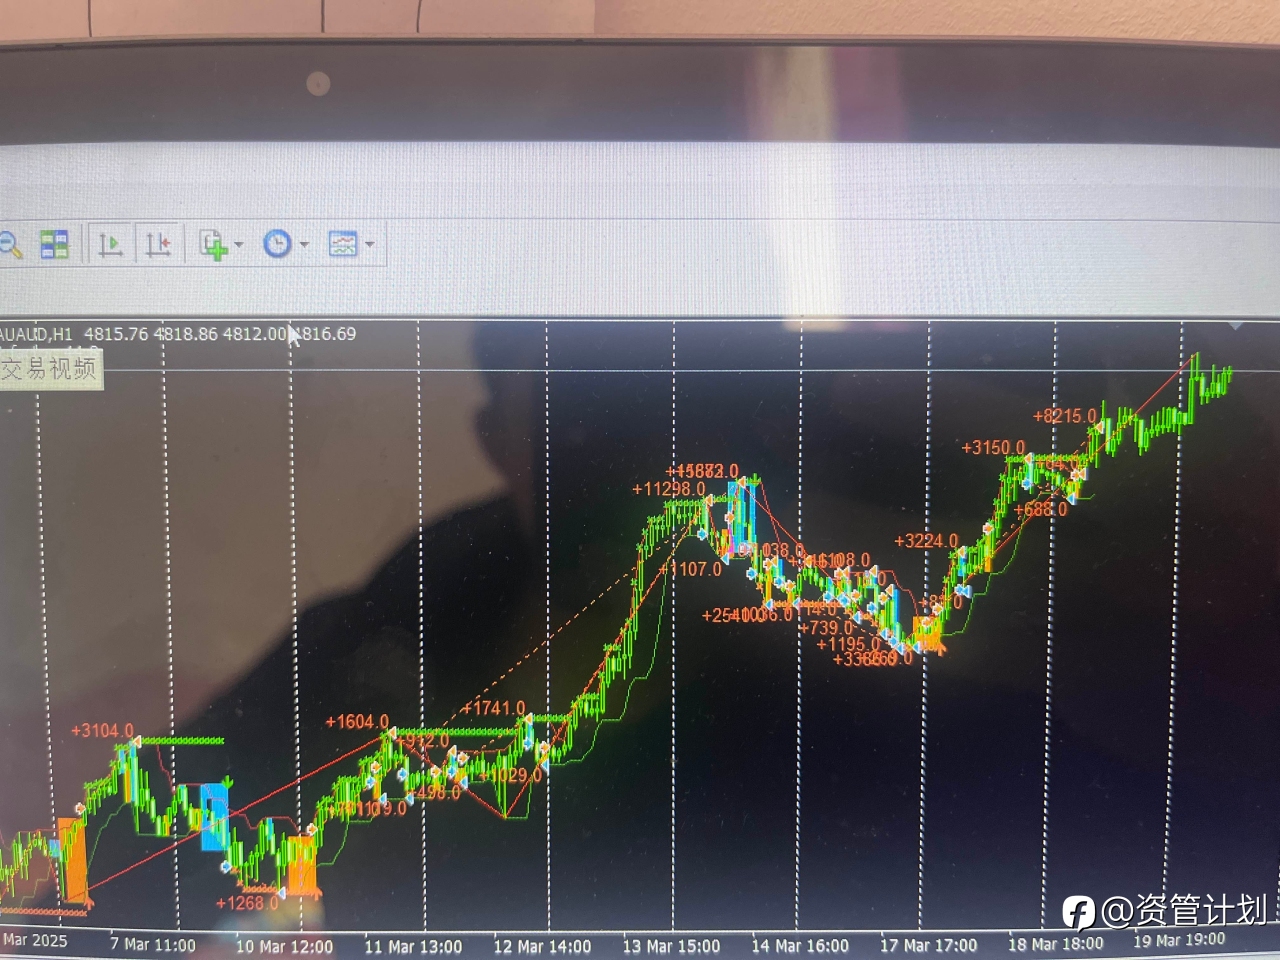Select the +3104.0 profit label
Image resolution: width=1280 pixels, height=960 pixels.
click(x=102, y=731)
